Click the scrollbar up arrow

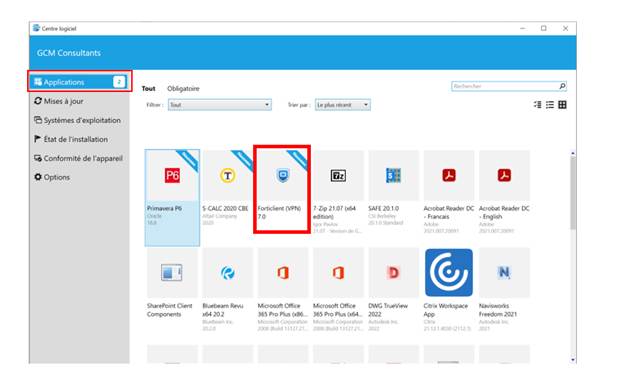click(573, 153)
